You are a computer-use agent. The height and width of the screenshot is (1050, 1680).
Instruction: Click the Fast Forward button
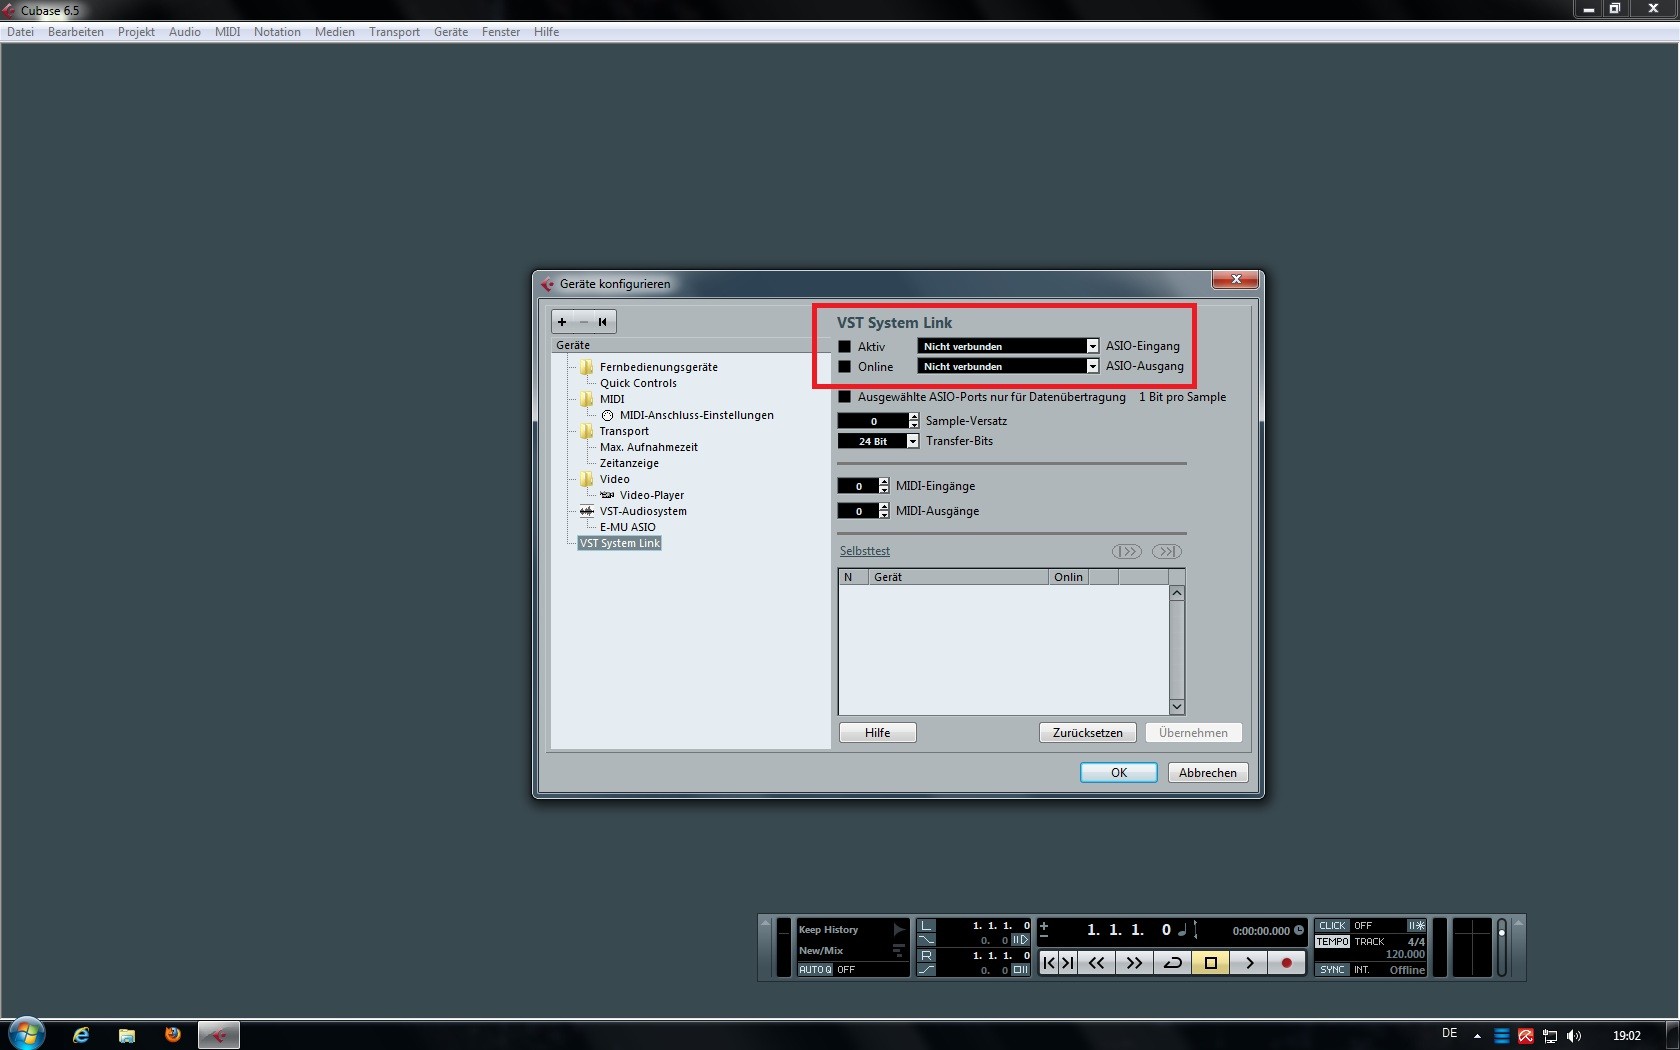click(x=1134, y=963)
